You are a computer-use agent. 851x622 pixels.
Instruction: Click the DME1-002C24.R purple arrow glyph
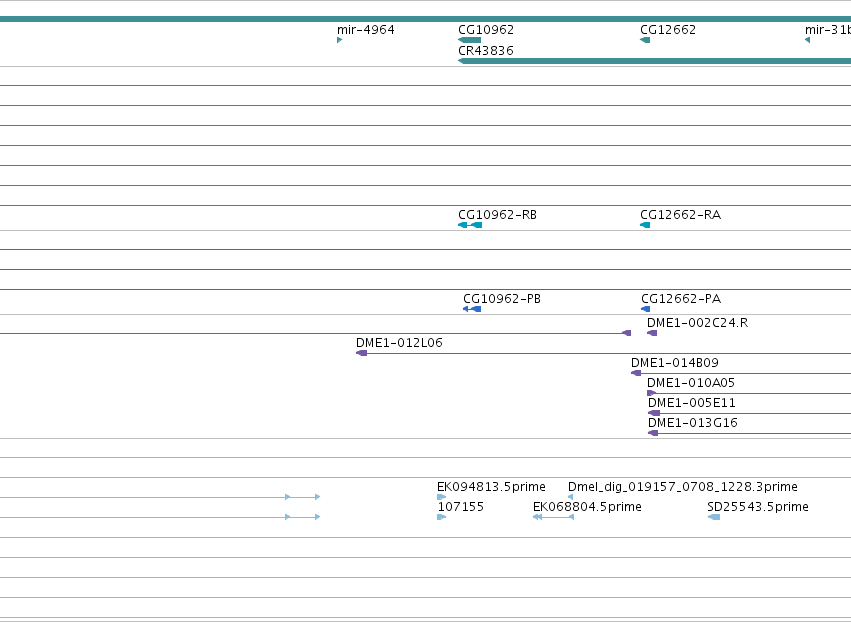[x=652, y=333]
